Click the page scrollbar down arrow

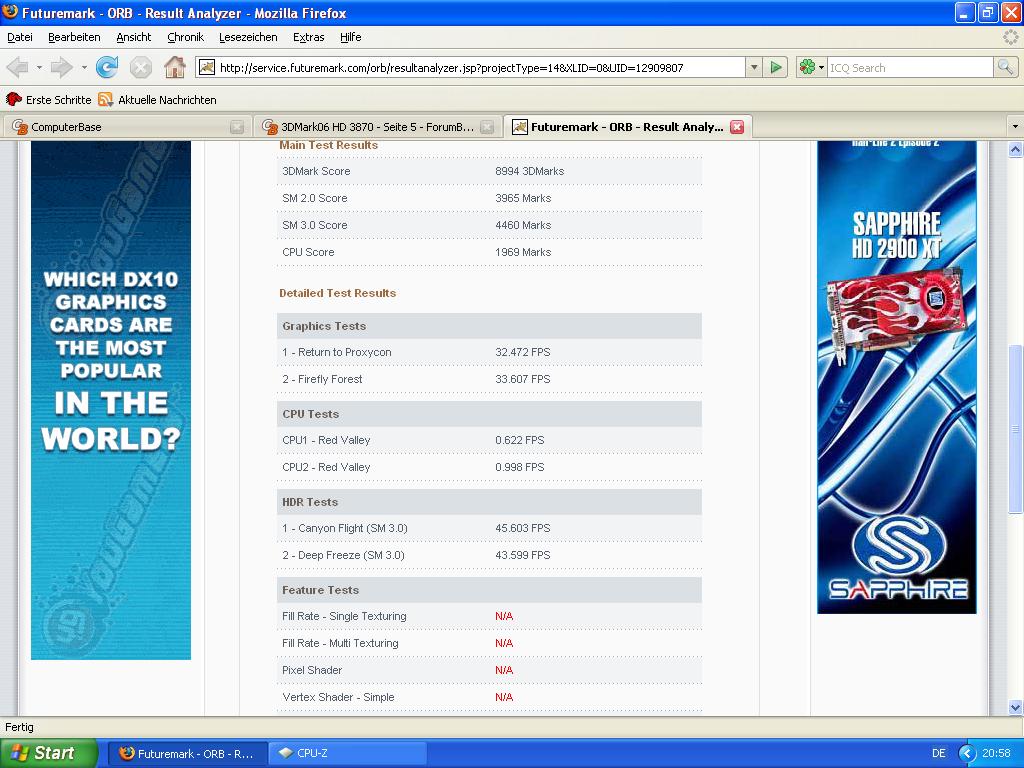click(1016, 707)
